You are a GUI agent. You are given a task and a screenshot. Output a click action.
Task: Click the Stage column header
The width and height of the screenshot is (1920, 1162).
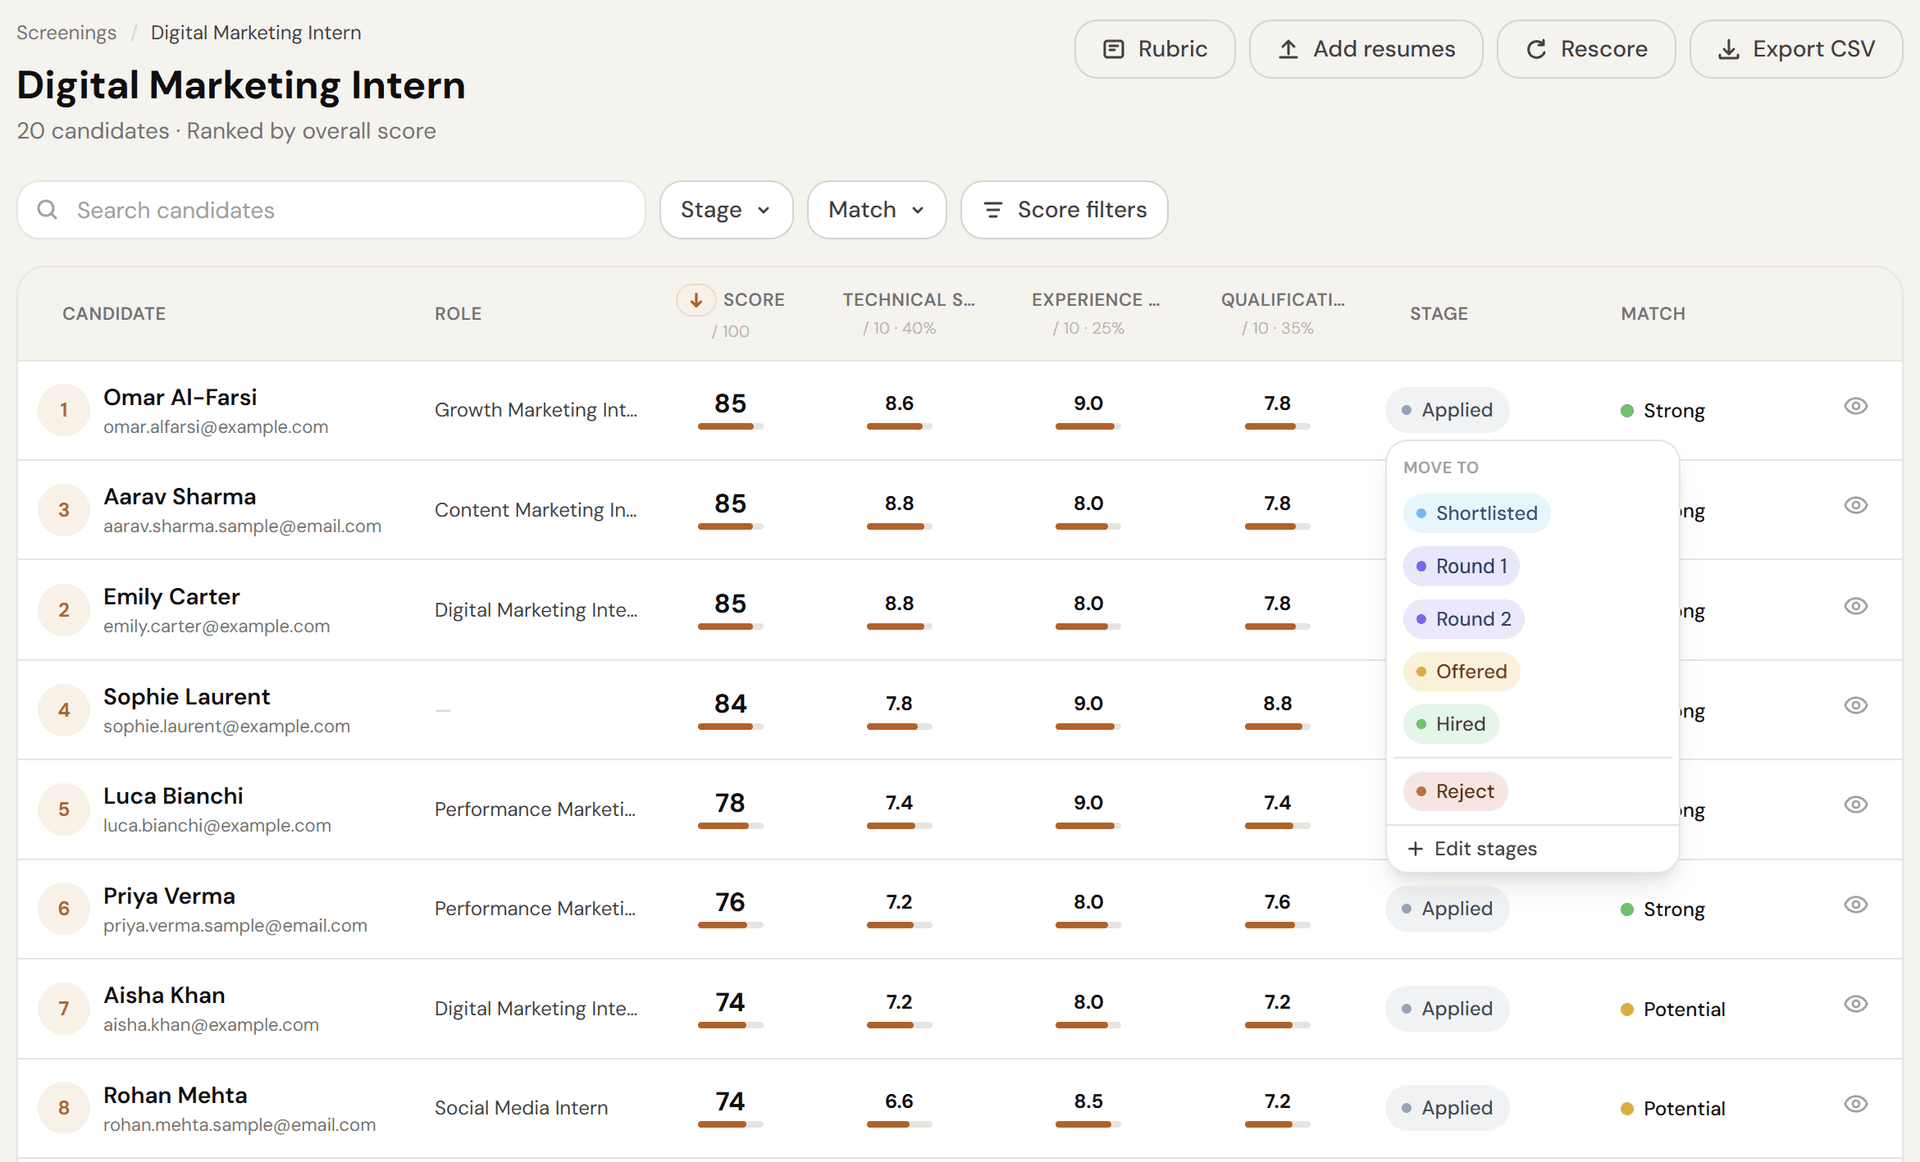(1439, 314)
